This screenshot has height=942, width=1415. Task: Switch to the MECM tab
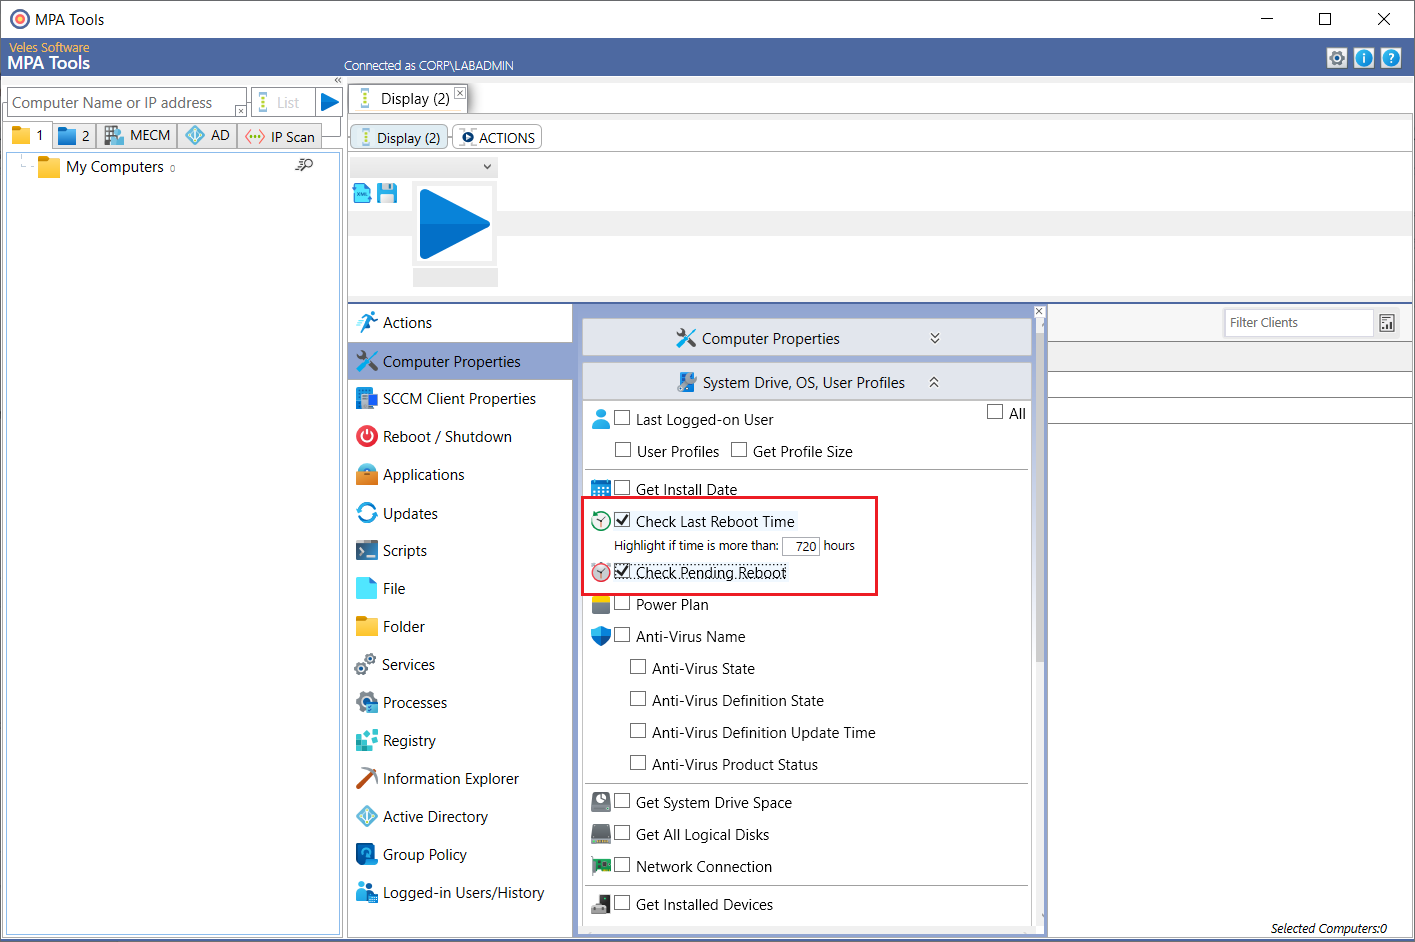tap(138, 135)
